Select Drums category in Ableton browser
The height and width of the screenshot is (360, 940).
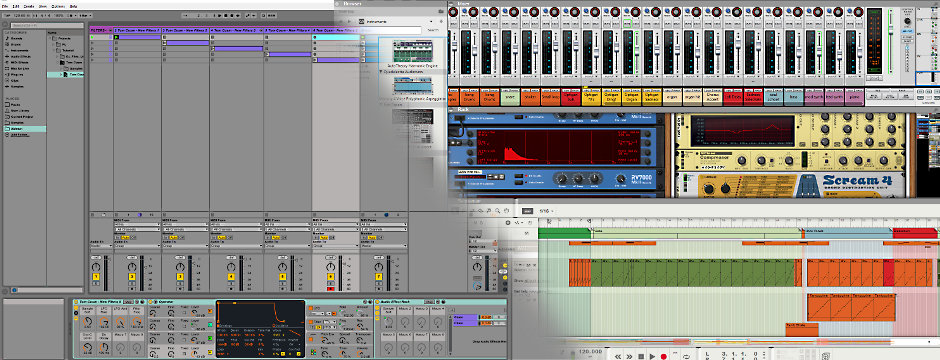[x=16, y=44]
